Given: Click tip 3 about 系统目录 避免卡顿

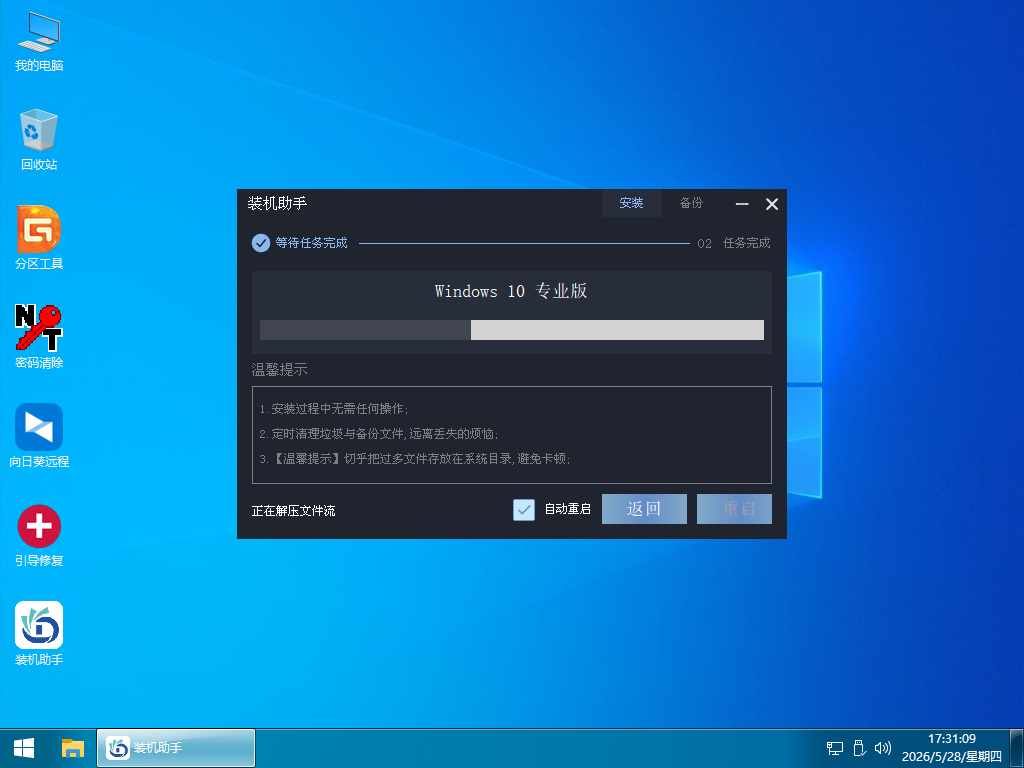Looking at the screenshot, I should 415,458.
